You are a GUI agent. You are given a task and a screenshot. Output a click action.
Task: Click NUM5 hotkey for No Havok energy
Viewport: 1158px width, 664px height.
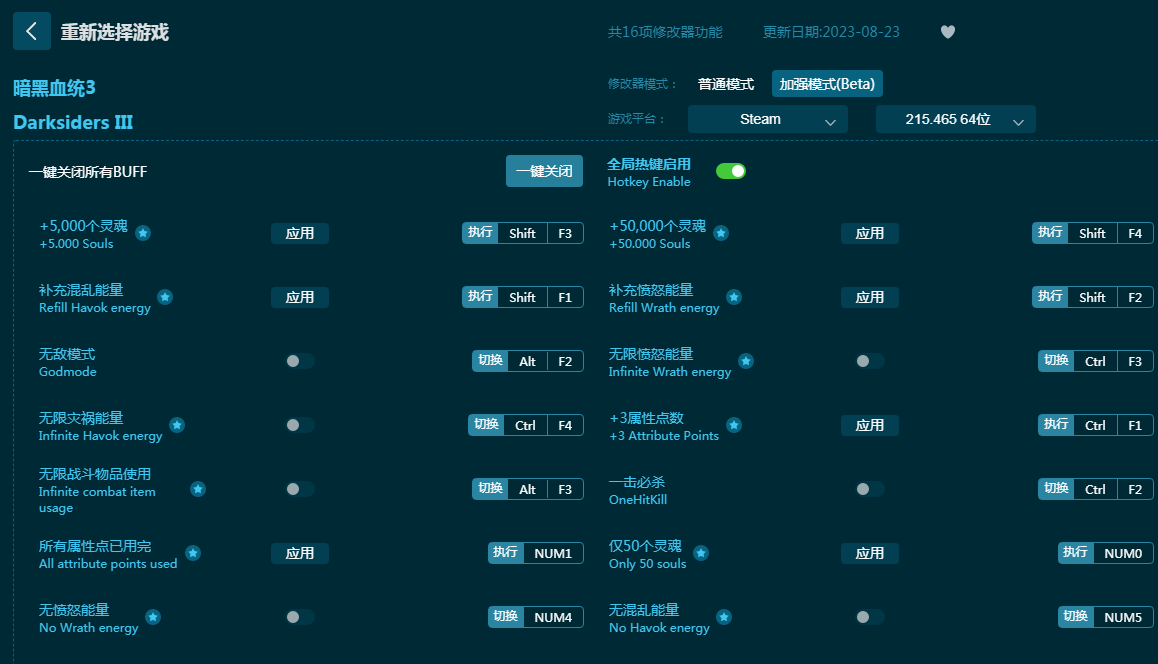(x=1106, y=617)
